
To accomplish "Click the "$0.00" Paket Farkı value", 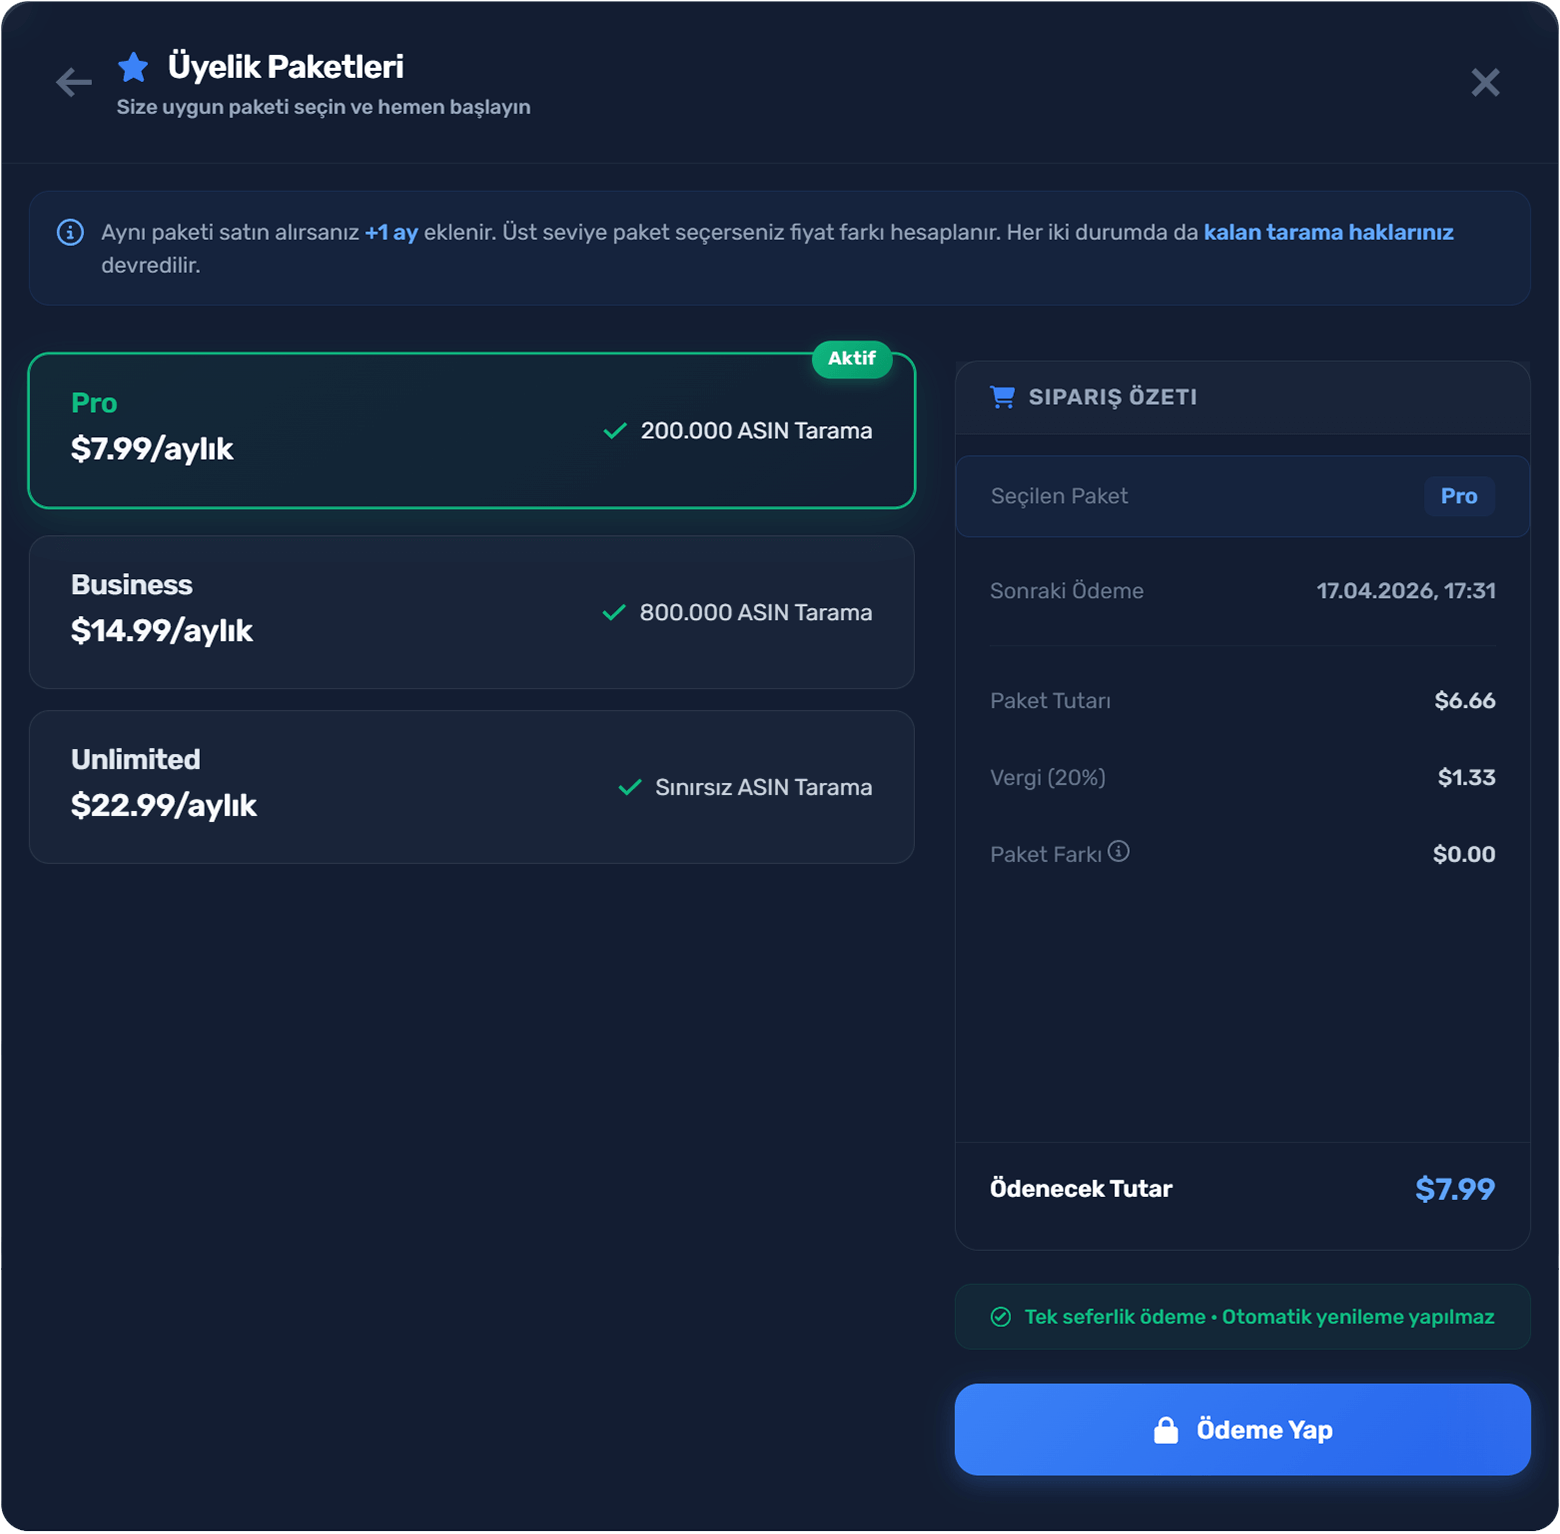I will pyautogui.click(x=1464, y=855).
